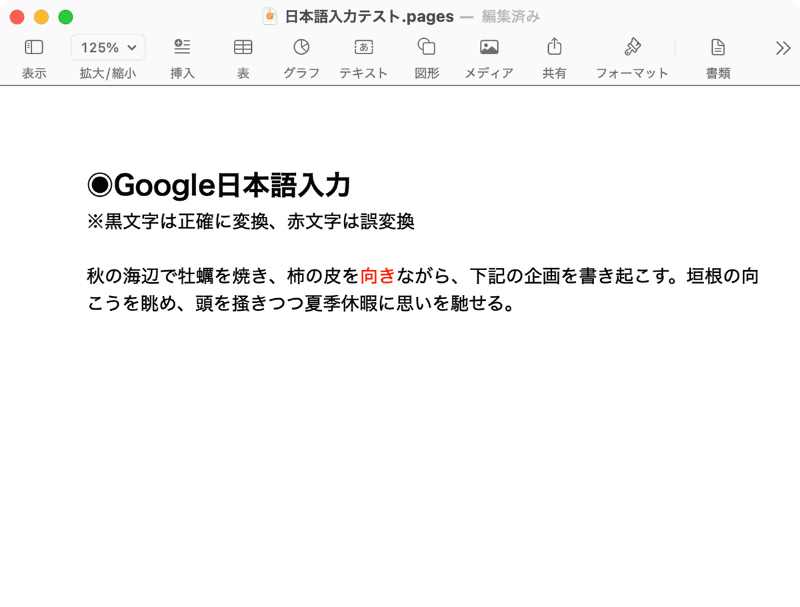Screen dimensions: 800x607
Task: Click the text 夏季休暇に思いを馳せる
Action: 403,303
